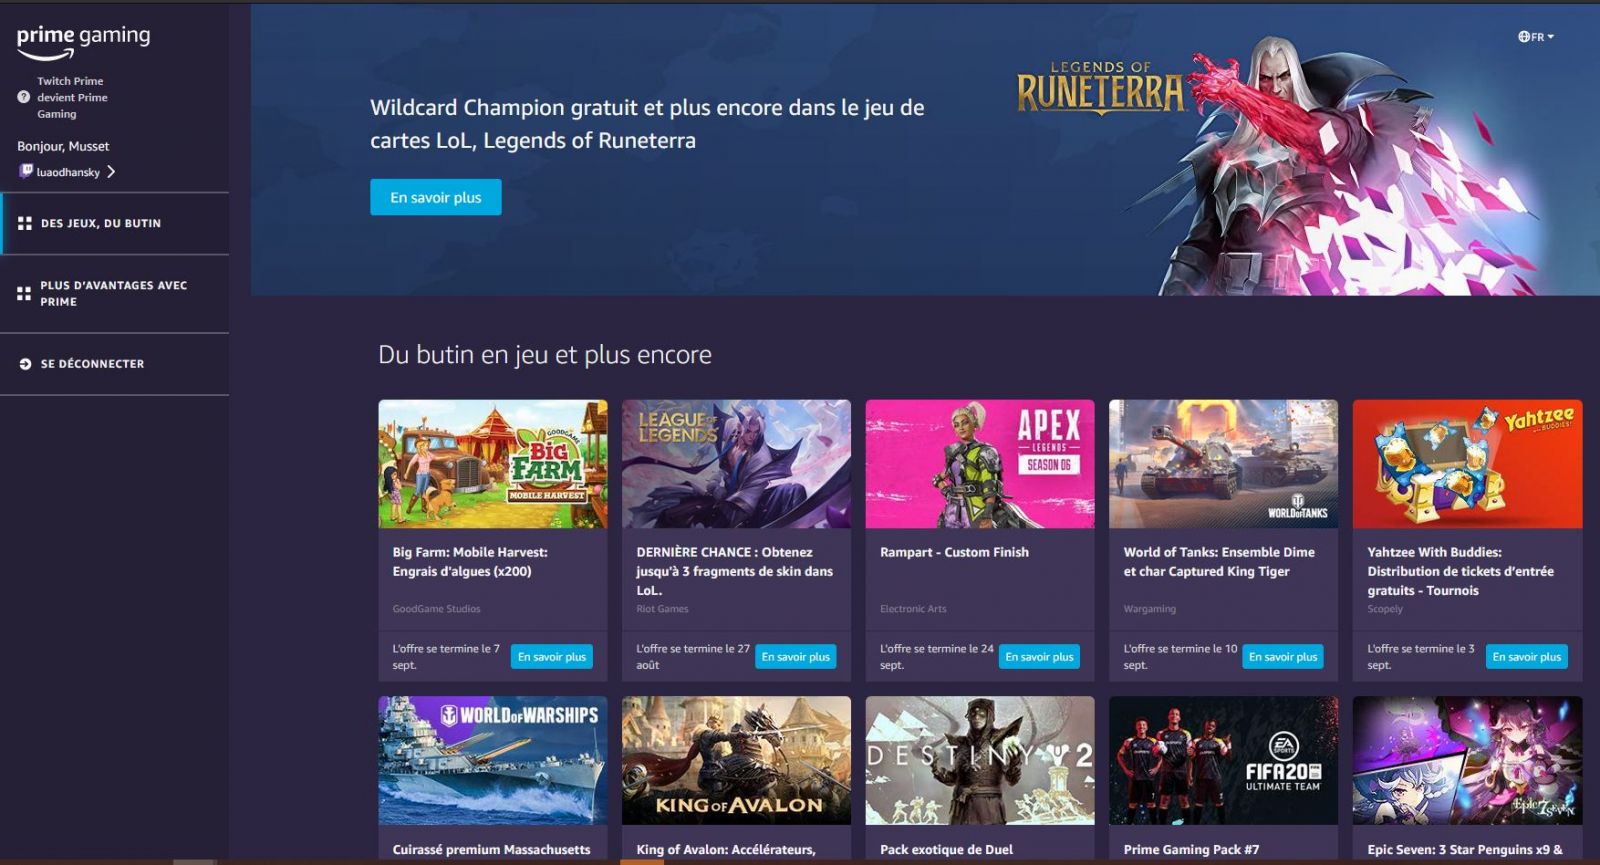Select the Des jeux, du butin menu item
1600x865 pixels.
[x=115, y=223]
